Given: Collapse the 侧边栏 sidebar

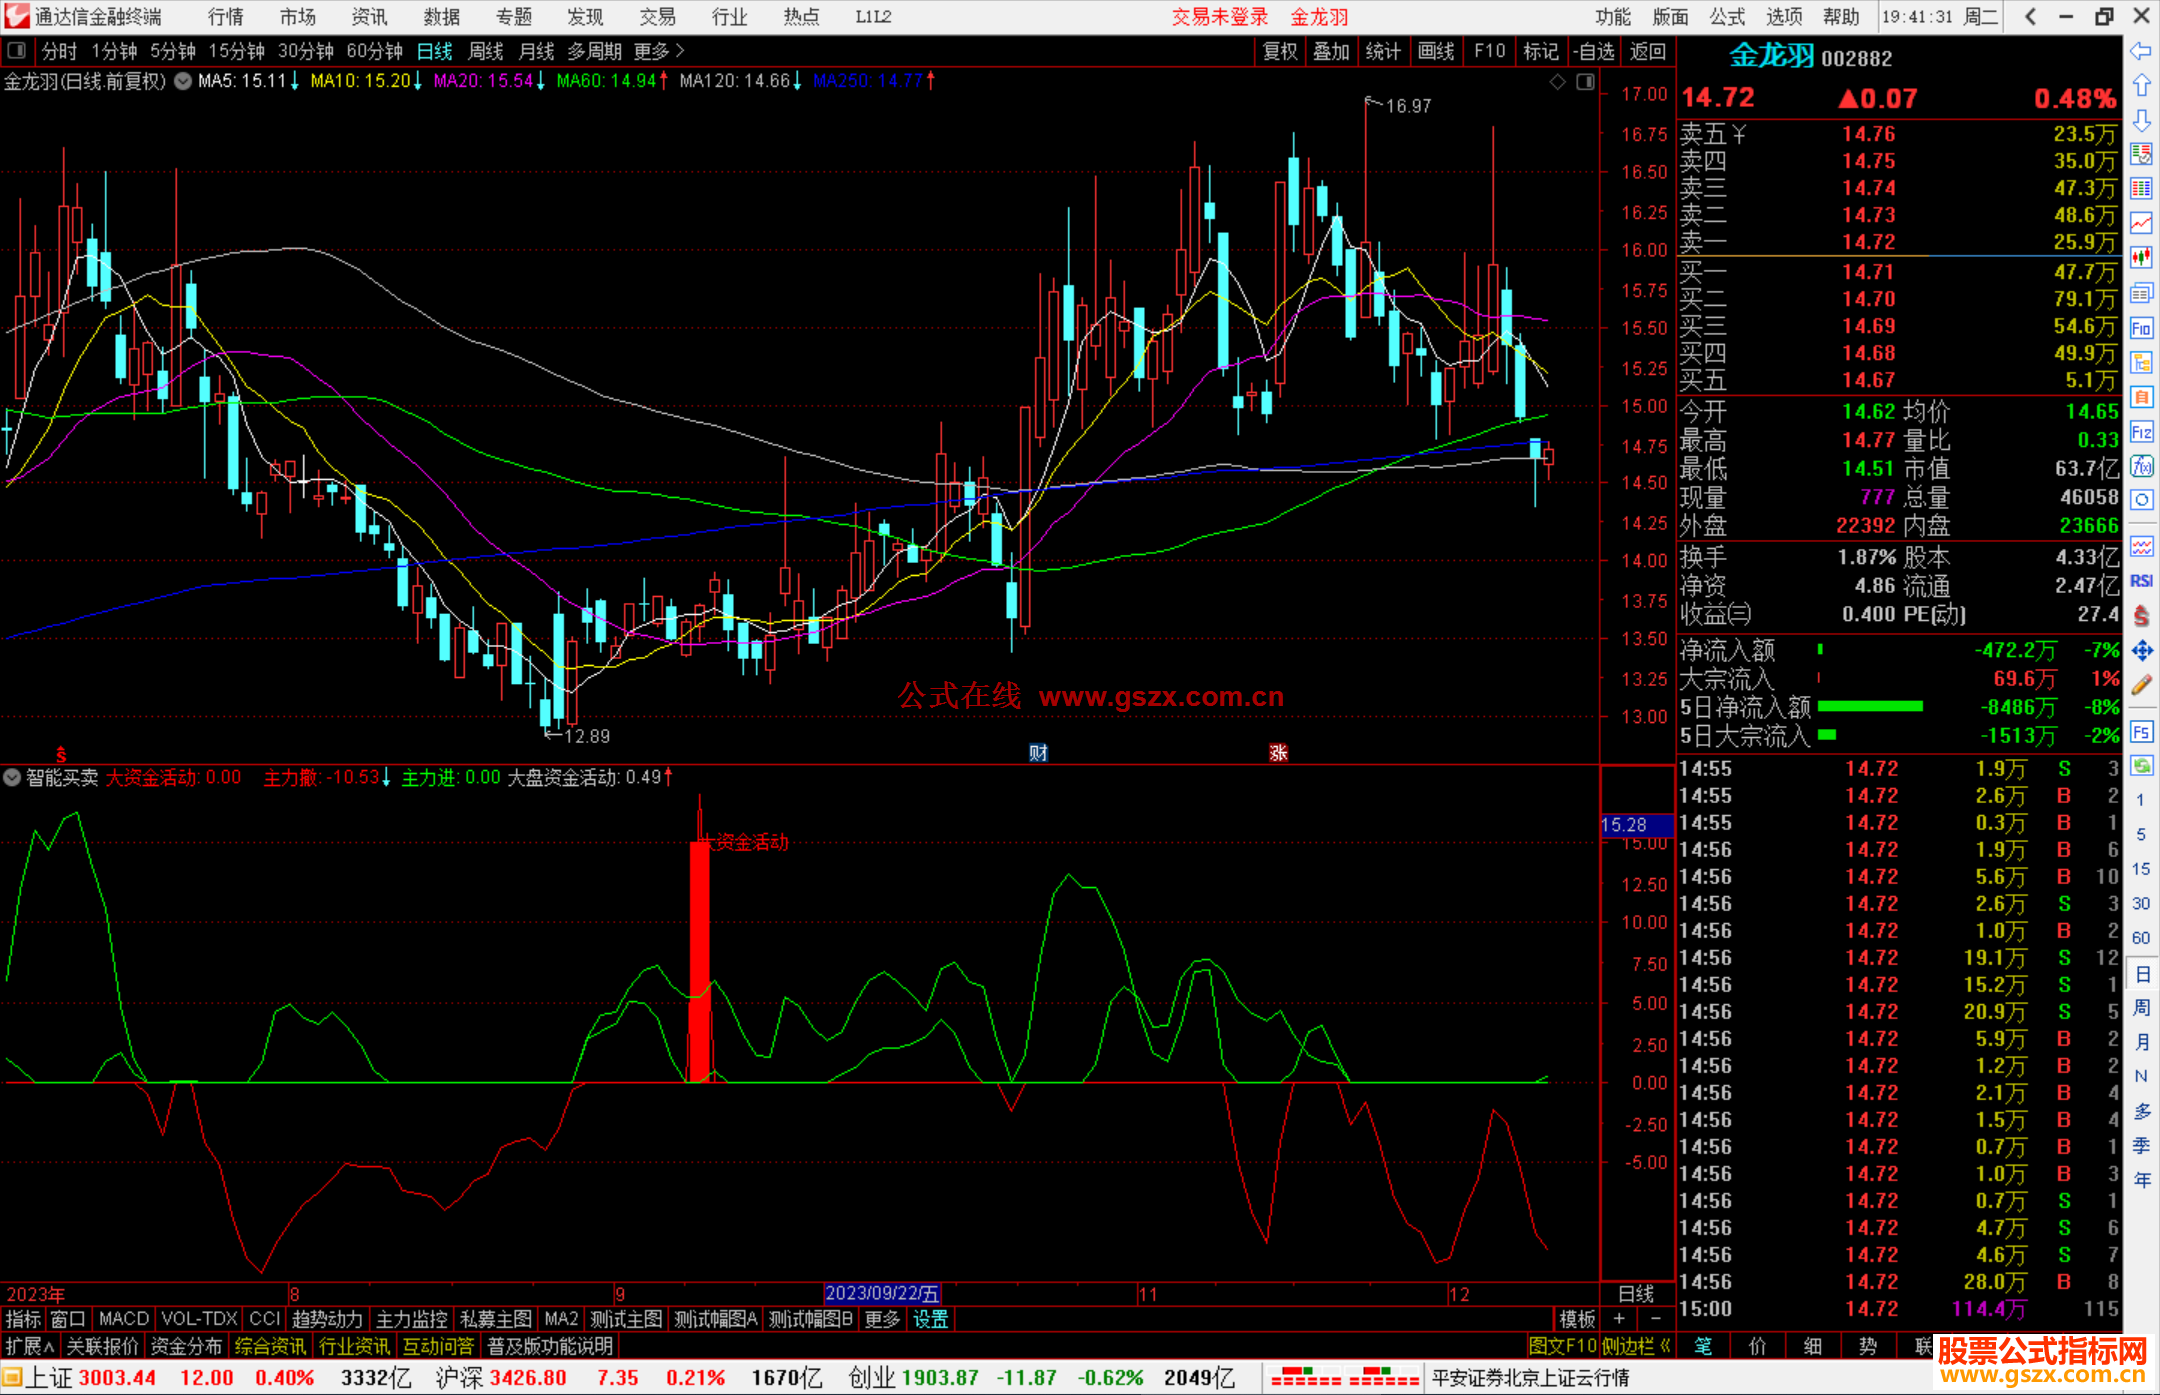Looking at the screenshot, I should pyautogui.click(x=1636, y=1346).
